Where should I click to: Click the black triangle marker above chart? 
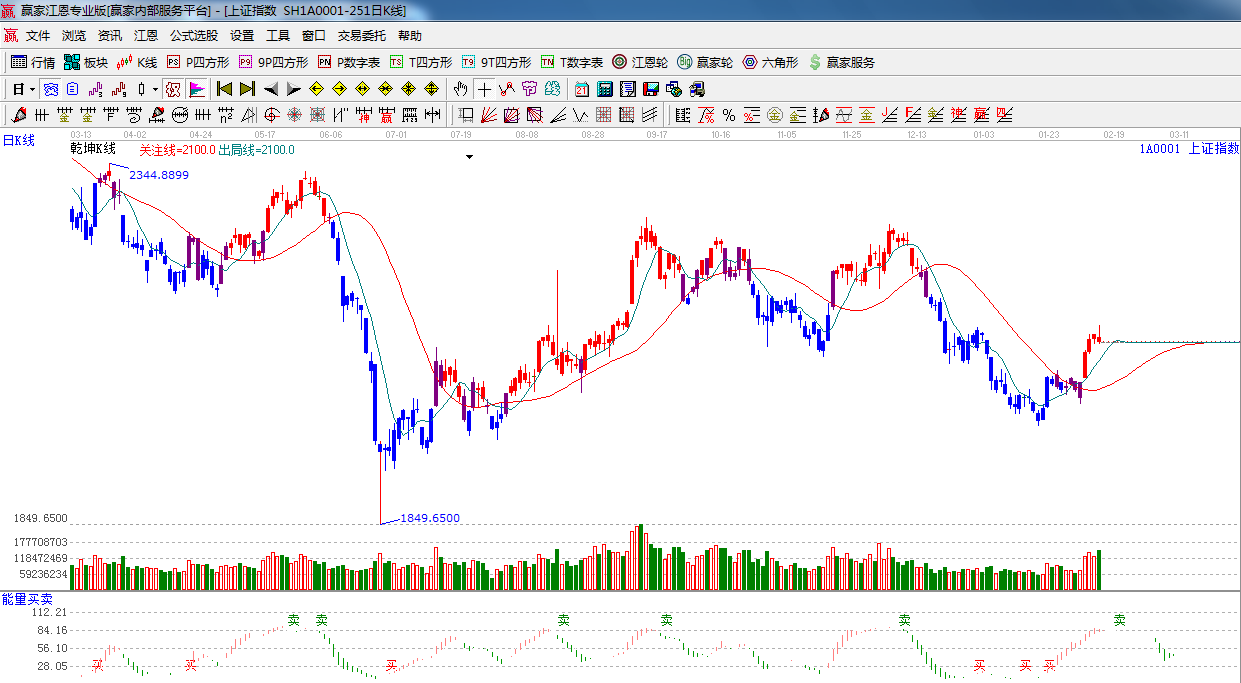[469, 157]
